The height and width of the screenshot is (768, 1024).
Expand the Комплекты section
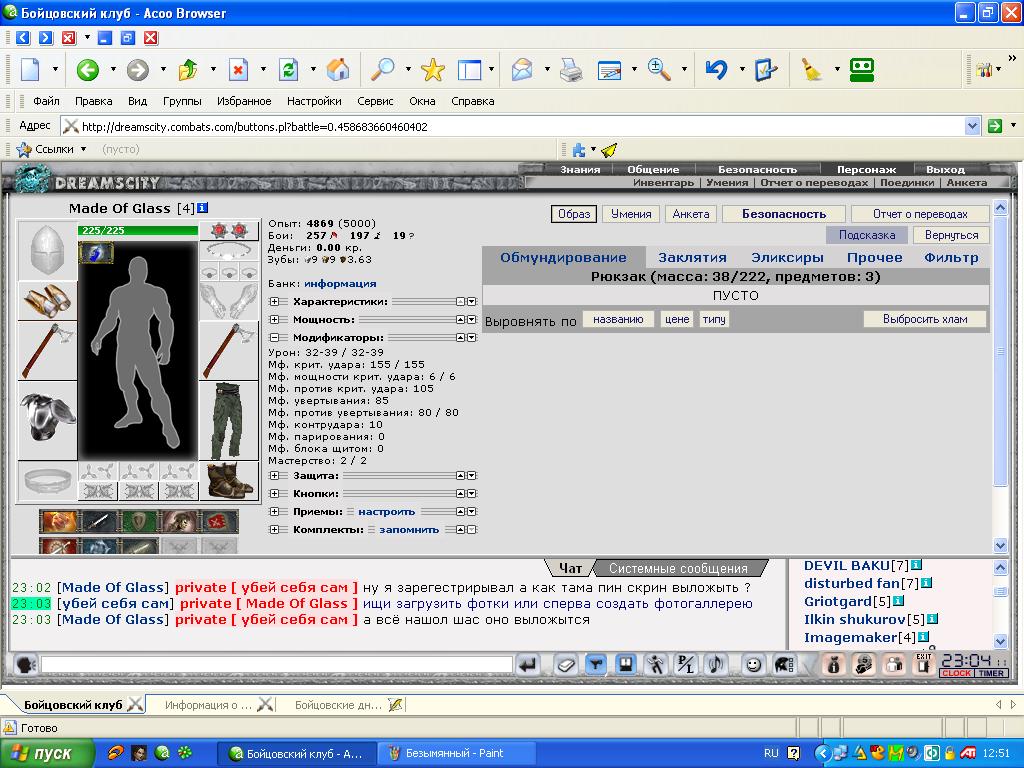(x=274, y=530)
